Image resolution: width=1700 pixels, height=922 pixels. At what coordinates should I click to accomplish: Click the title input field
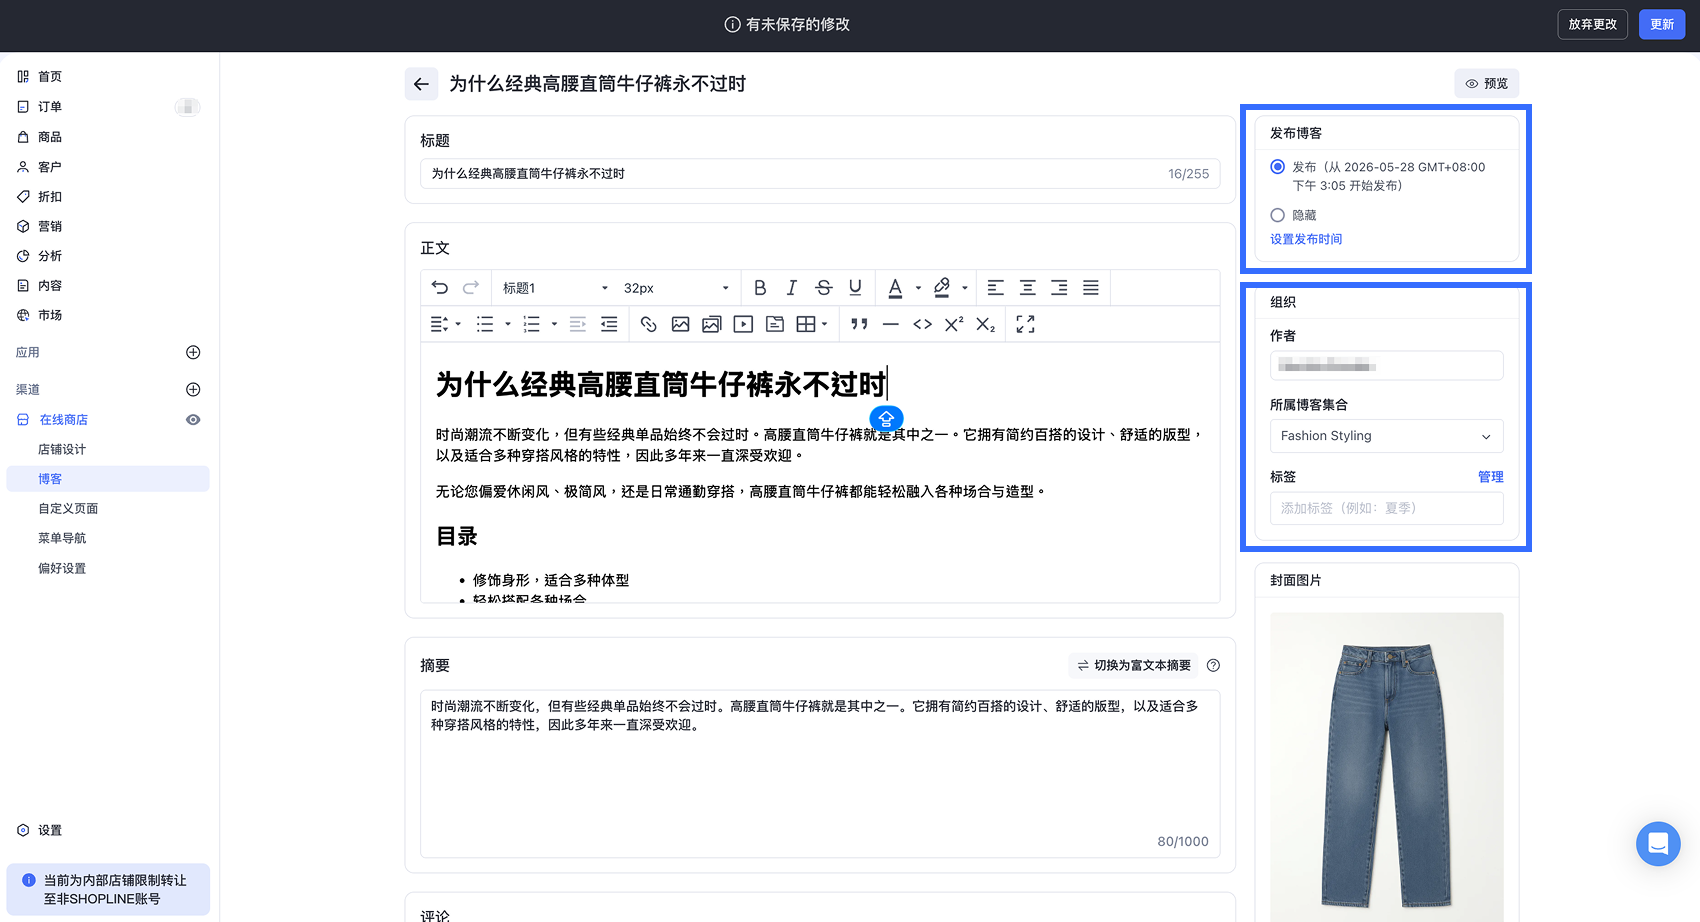[820, 174]
